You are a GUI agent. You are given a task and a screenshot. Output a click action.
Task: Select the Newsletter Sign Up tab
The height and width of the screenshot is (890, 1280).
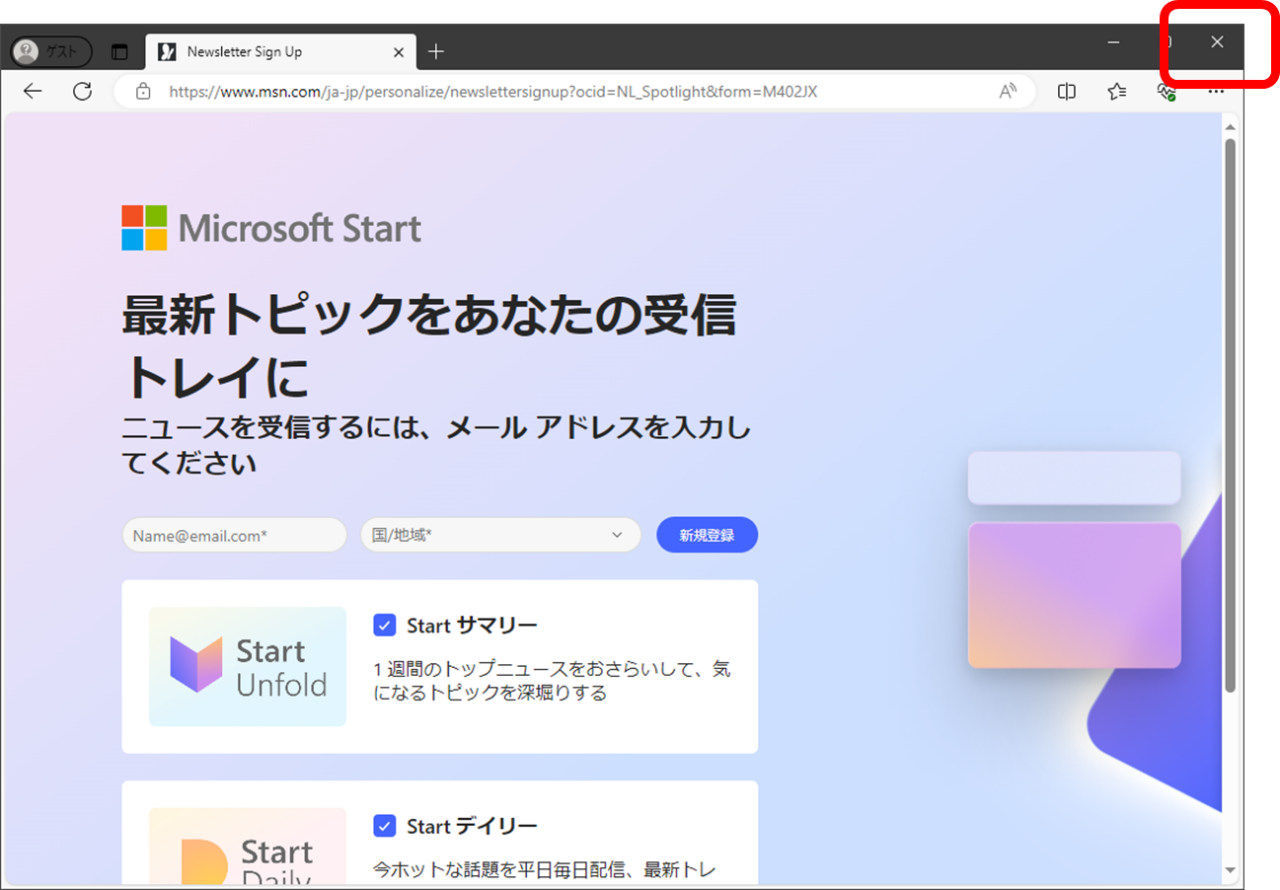[279, 52]
